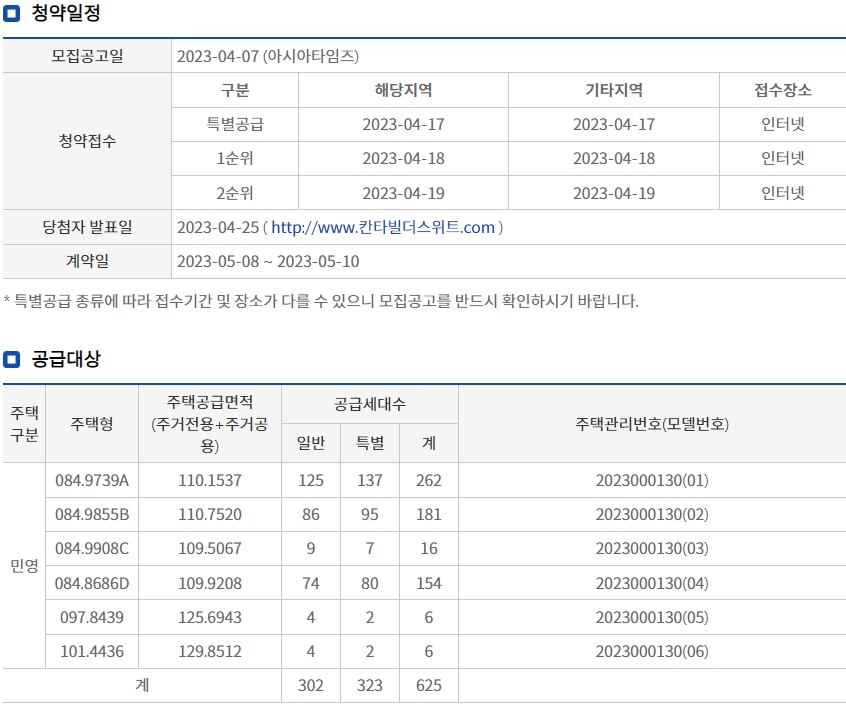
Task: Select housing type 084.9908C
Action: coord(92,548)
